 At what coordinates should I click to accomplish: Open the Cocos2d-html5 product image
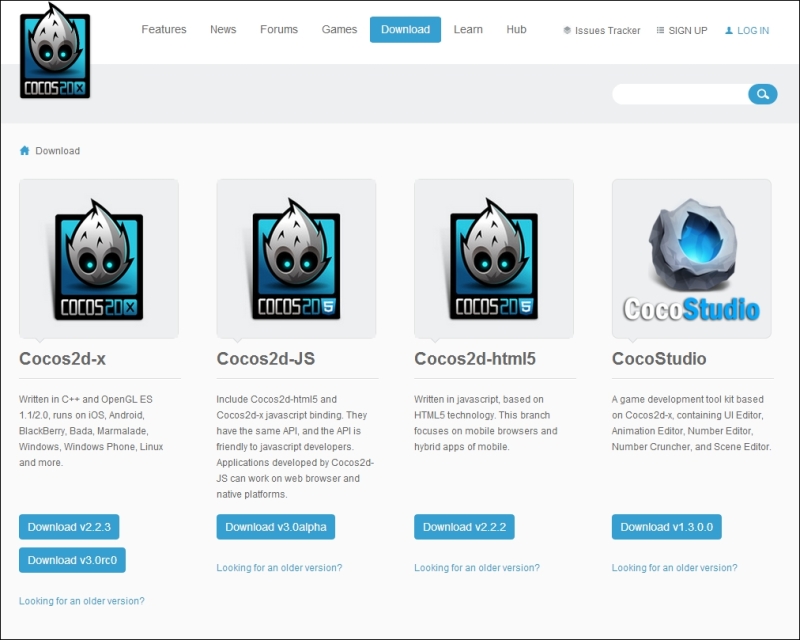click(494, 258)
